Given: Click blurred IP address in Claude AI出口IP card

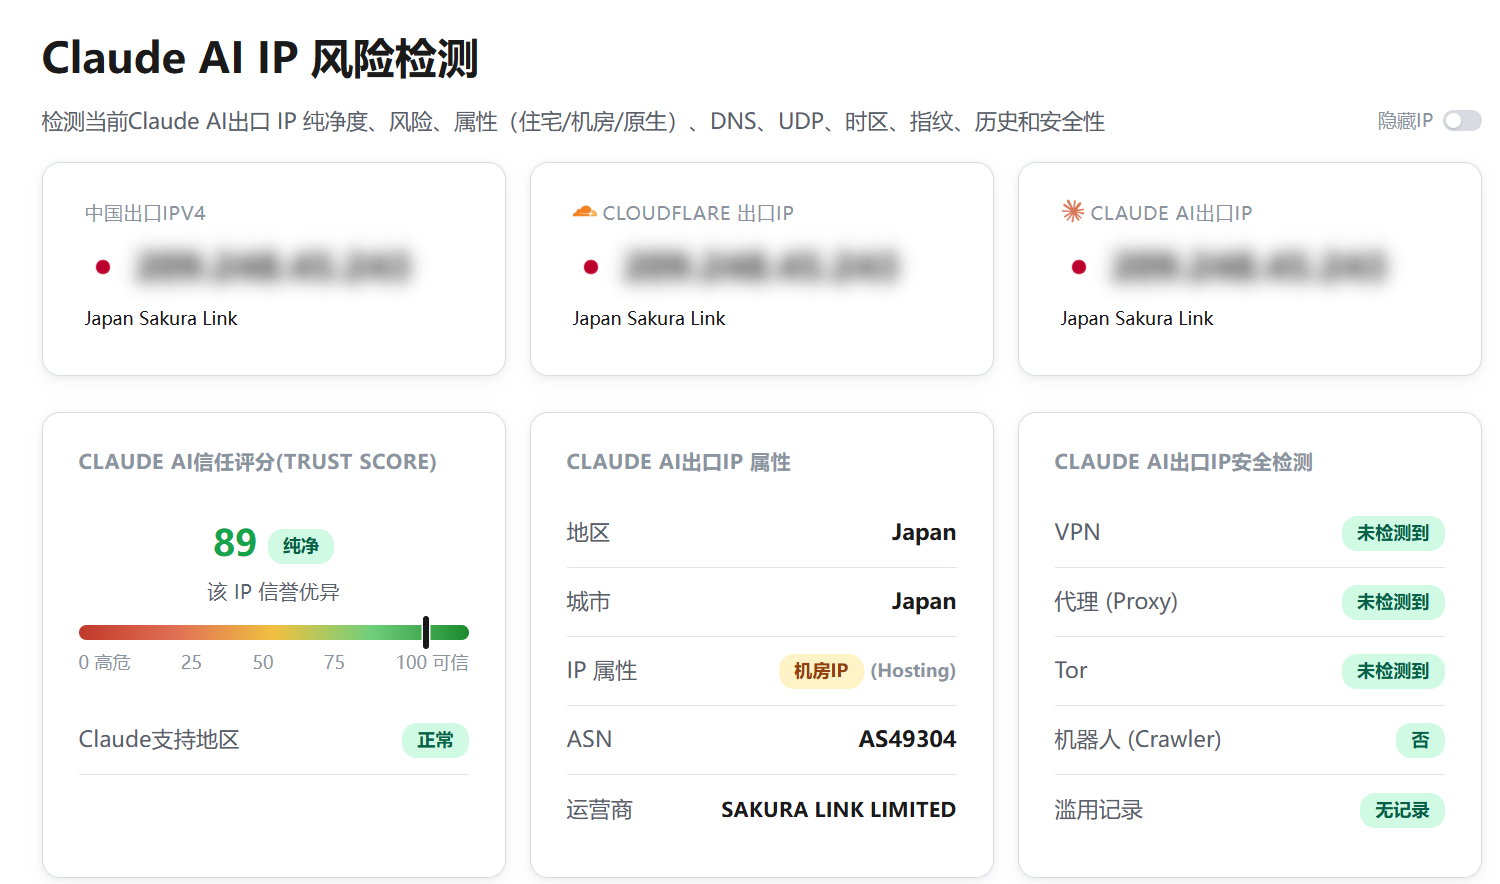Looking at the screenshot, I should click(x=1250, y=267).
